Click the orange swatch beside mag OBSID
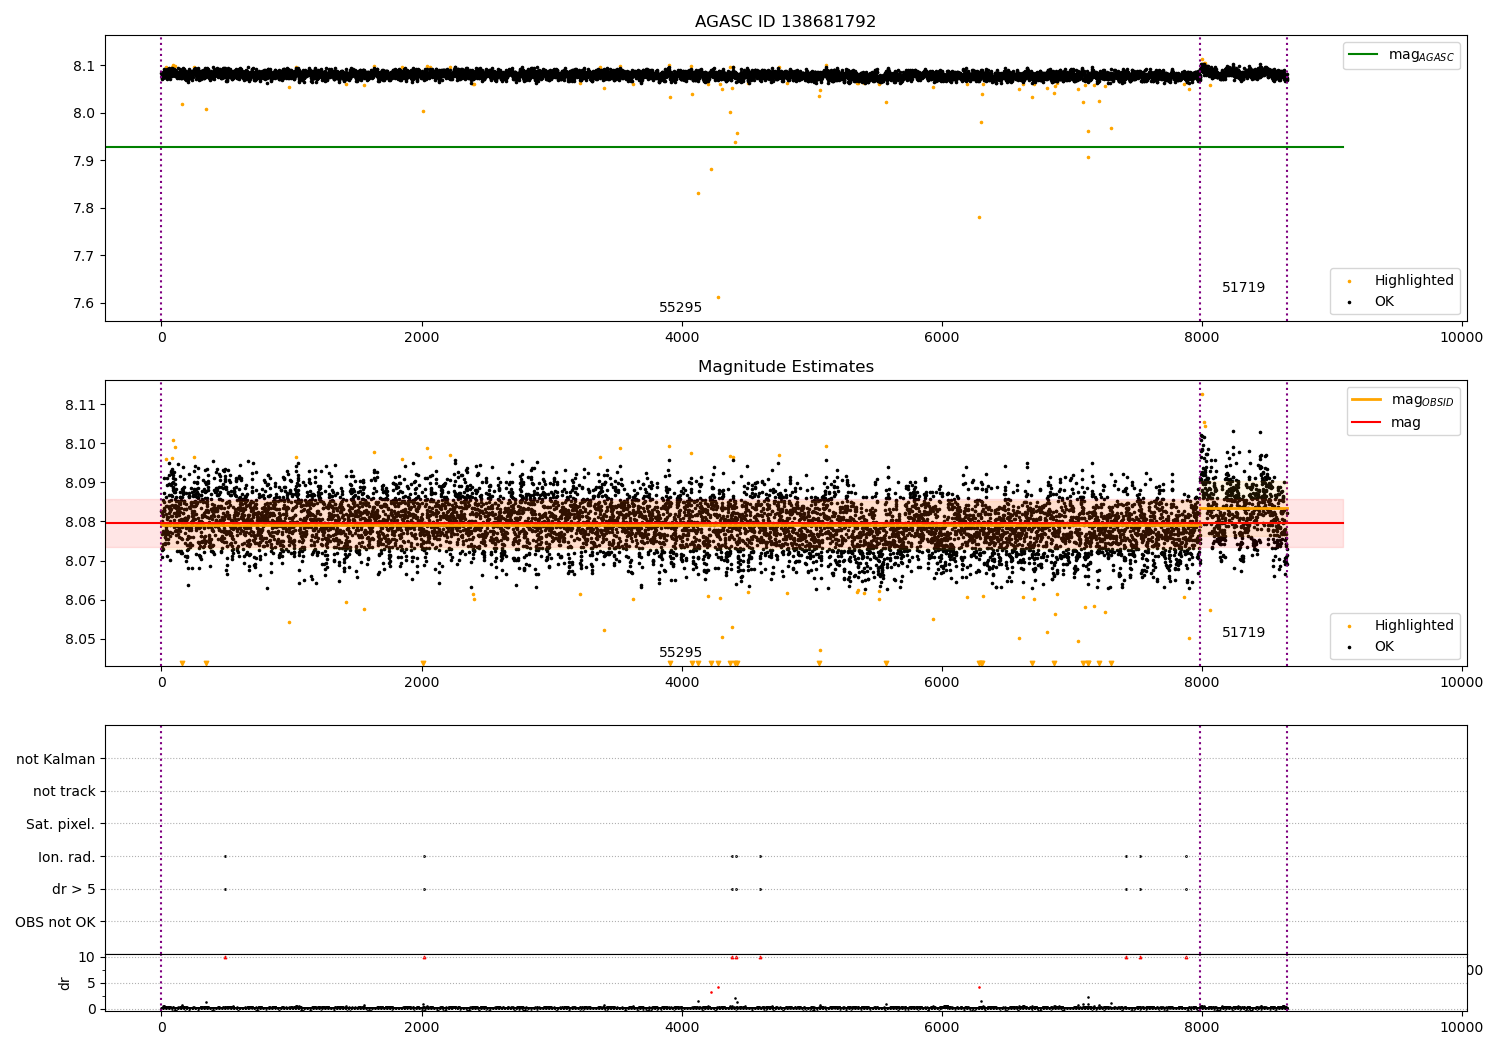Viewport: 1500px width, 1050px height. point(1366,399)
